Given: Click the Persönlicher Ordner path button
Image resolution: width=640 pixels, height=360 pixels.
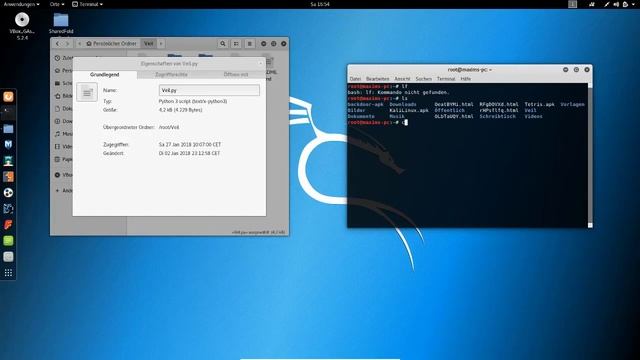Looking at the screenshot, I should (x=111, y=44).
